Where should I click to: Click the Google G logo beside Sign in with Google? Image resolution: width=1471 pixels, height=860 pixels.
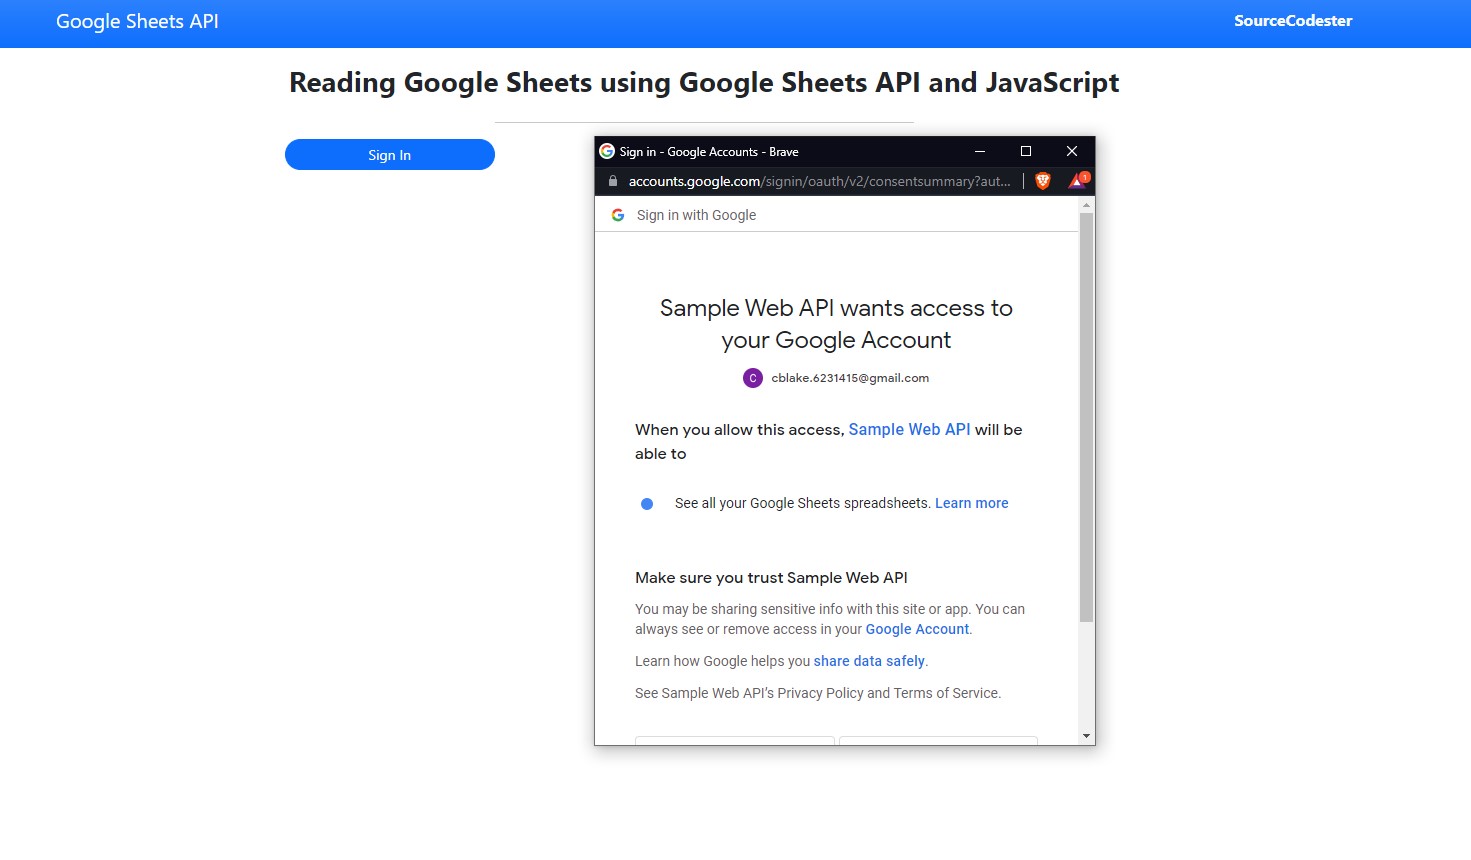point(618,215)
